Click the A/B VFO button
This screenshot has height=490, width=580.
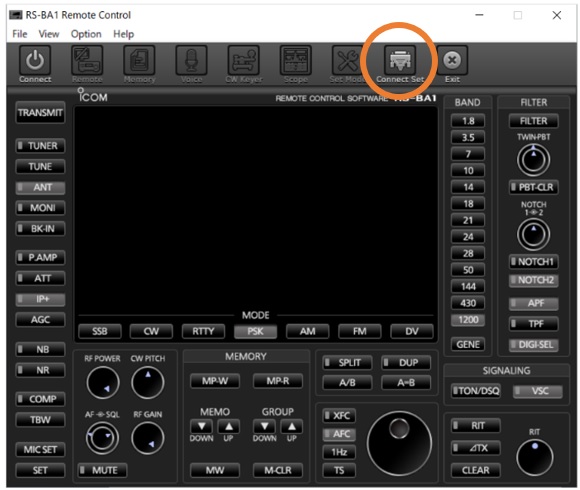(347, 383)
